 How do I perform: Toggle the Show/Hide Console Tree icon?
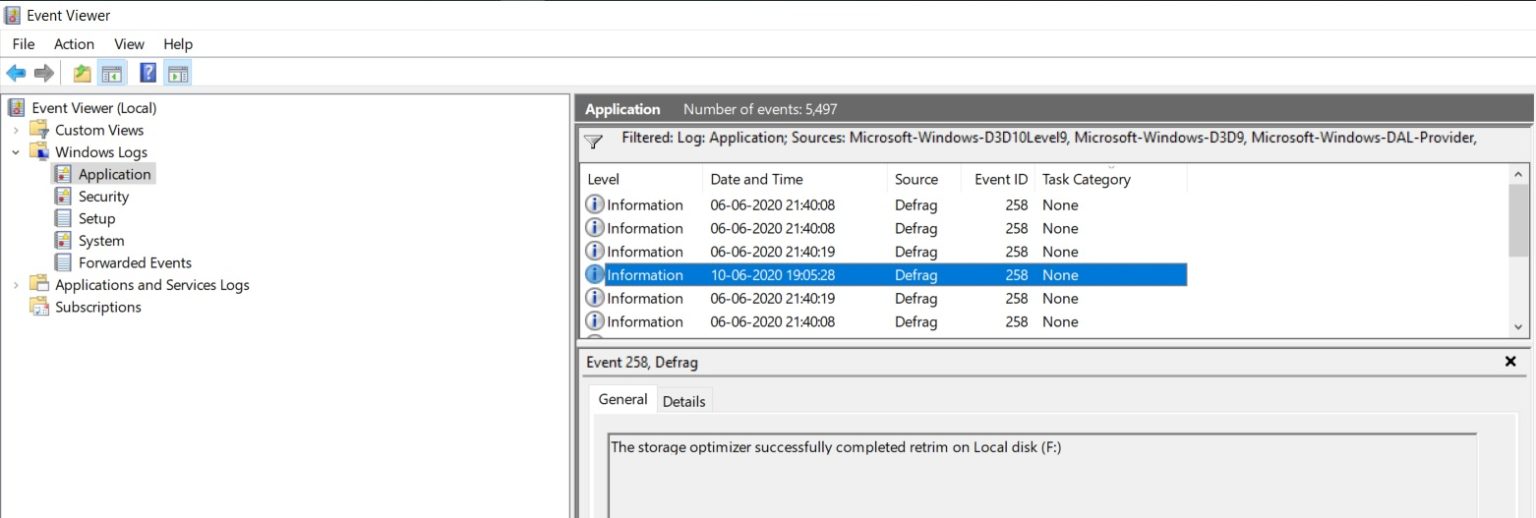pyautogui.click(x=111, y=73)
